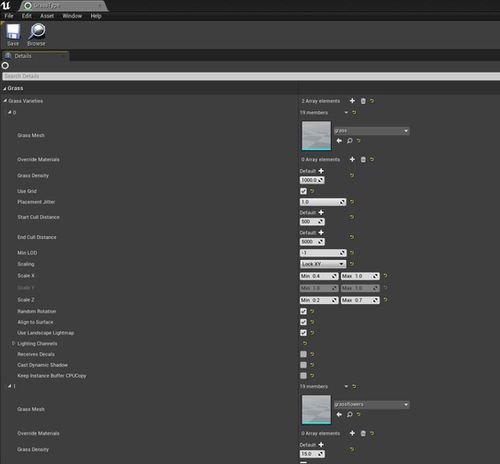
Task: Reset Placement Jitter to default value
Action: tap(352, 202)
